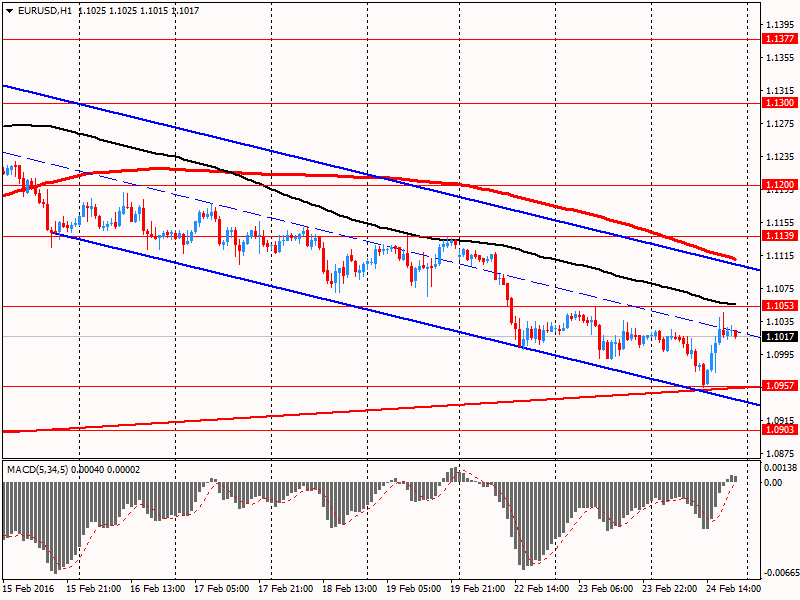Click the 1.1315 price axis value
This screenshot has width=800, height=600.
(780, 91)
